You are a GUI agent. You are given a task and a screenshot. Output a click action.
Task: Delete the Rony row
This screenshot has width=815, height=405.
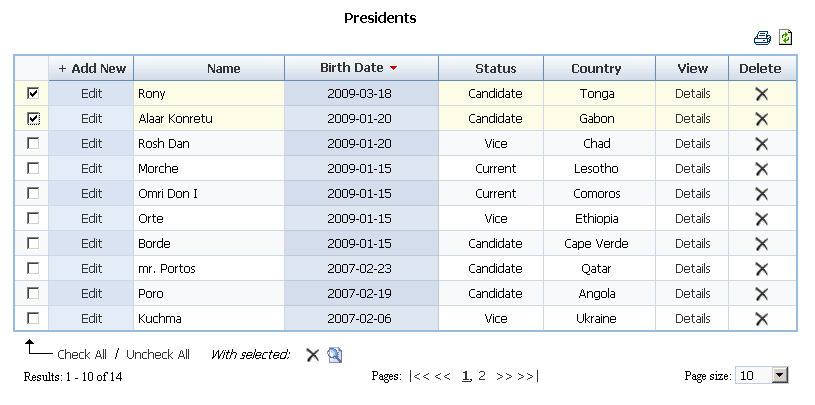click(761, 94)
